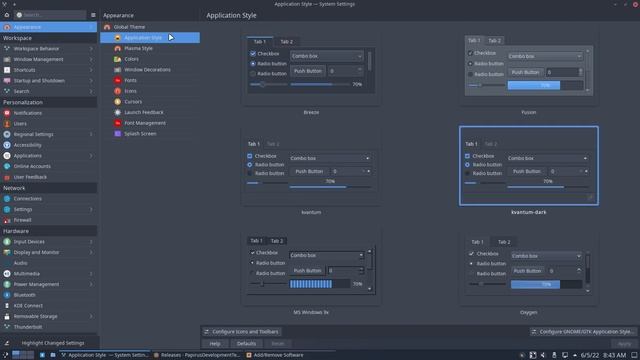Image resolution: width=640 pixels, height=360 pixels.
Task: Click the Online Accounts icon
Action: coord(7,166)
